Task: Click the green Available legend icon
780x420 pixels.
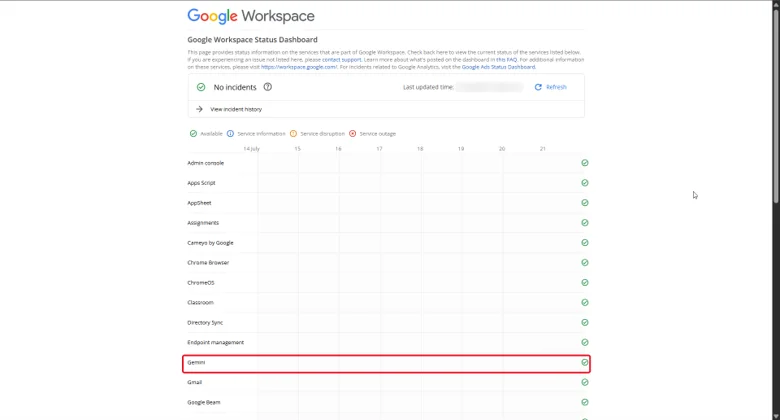Action: [193, 133]
